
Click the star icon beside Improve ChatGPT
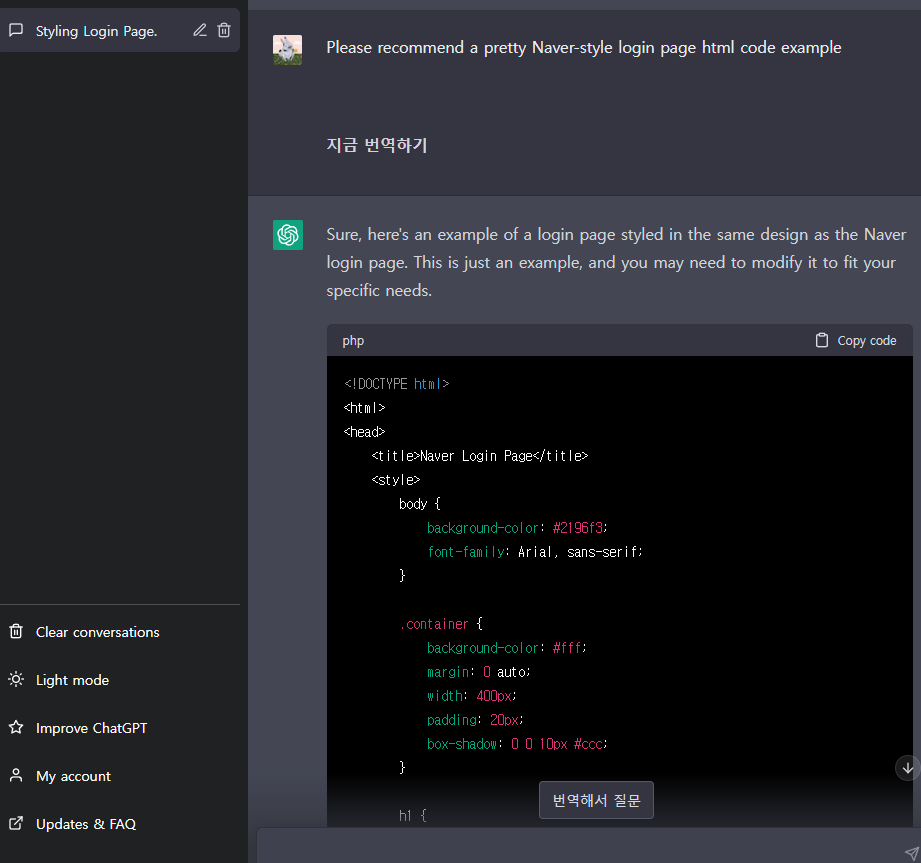coord(16,727)
